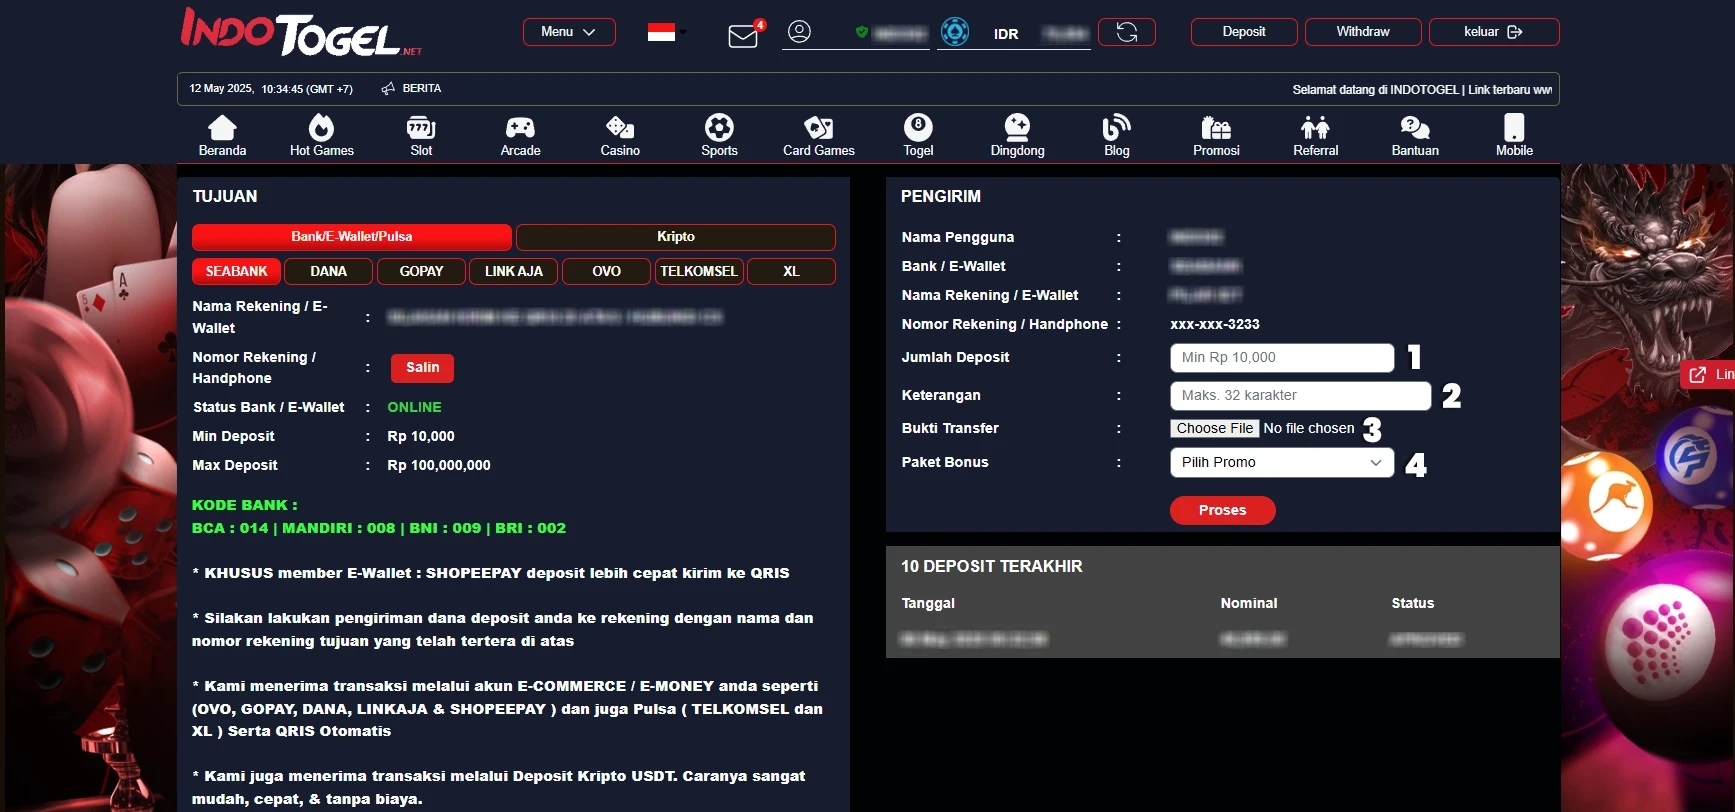Expand the Pilih Promo dropdown

pos(1282,462)
